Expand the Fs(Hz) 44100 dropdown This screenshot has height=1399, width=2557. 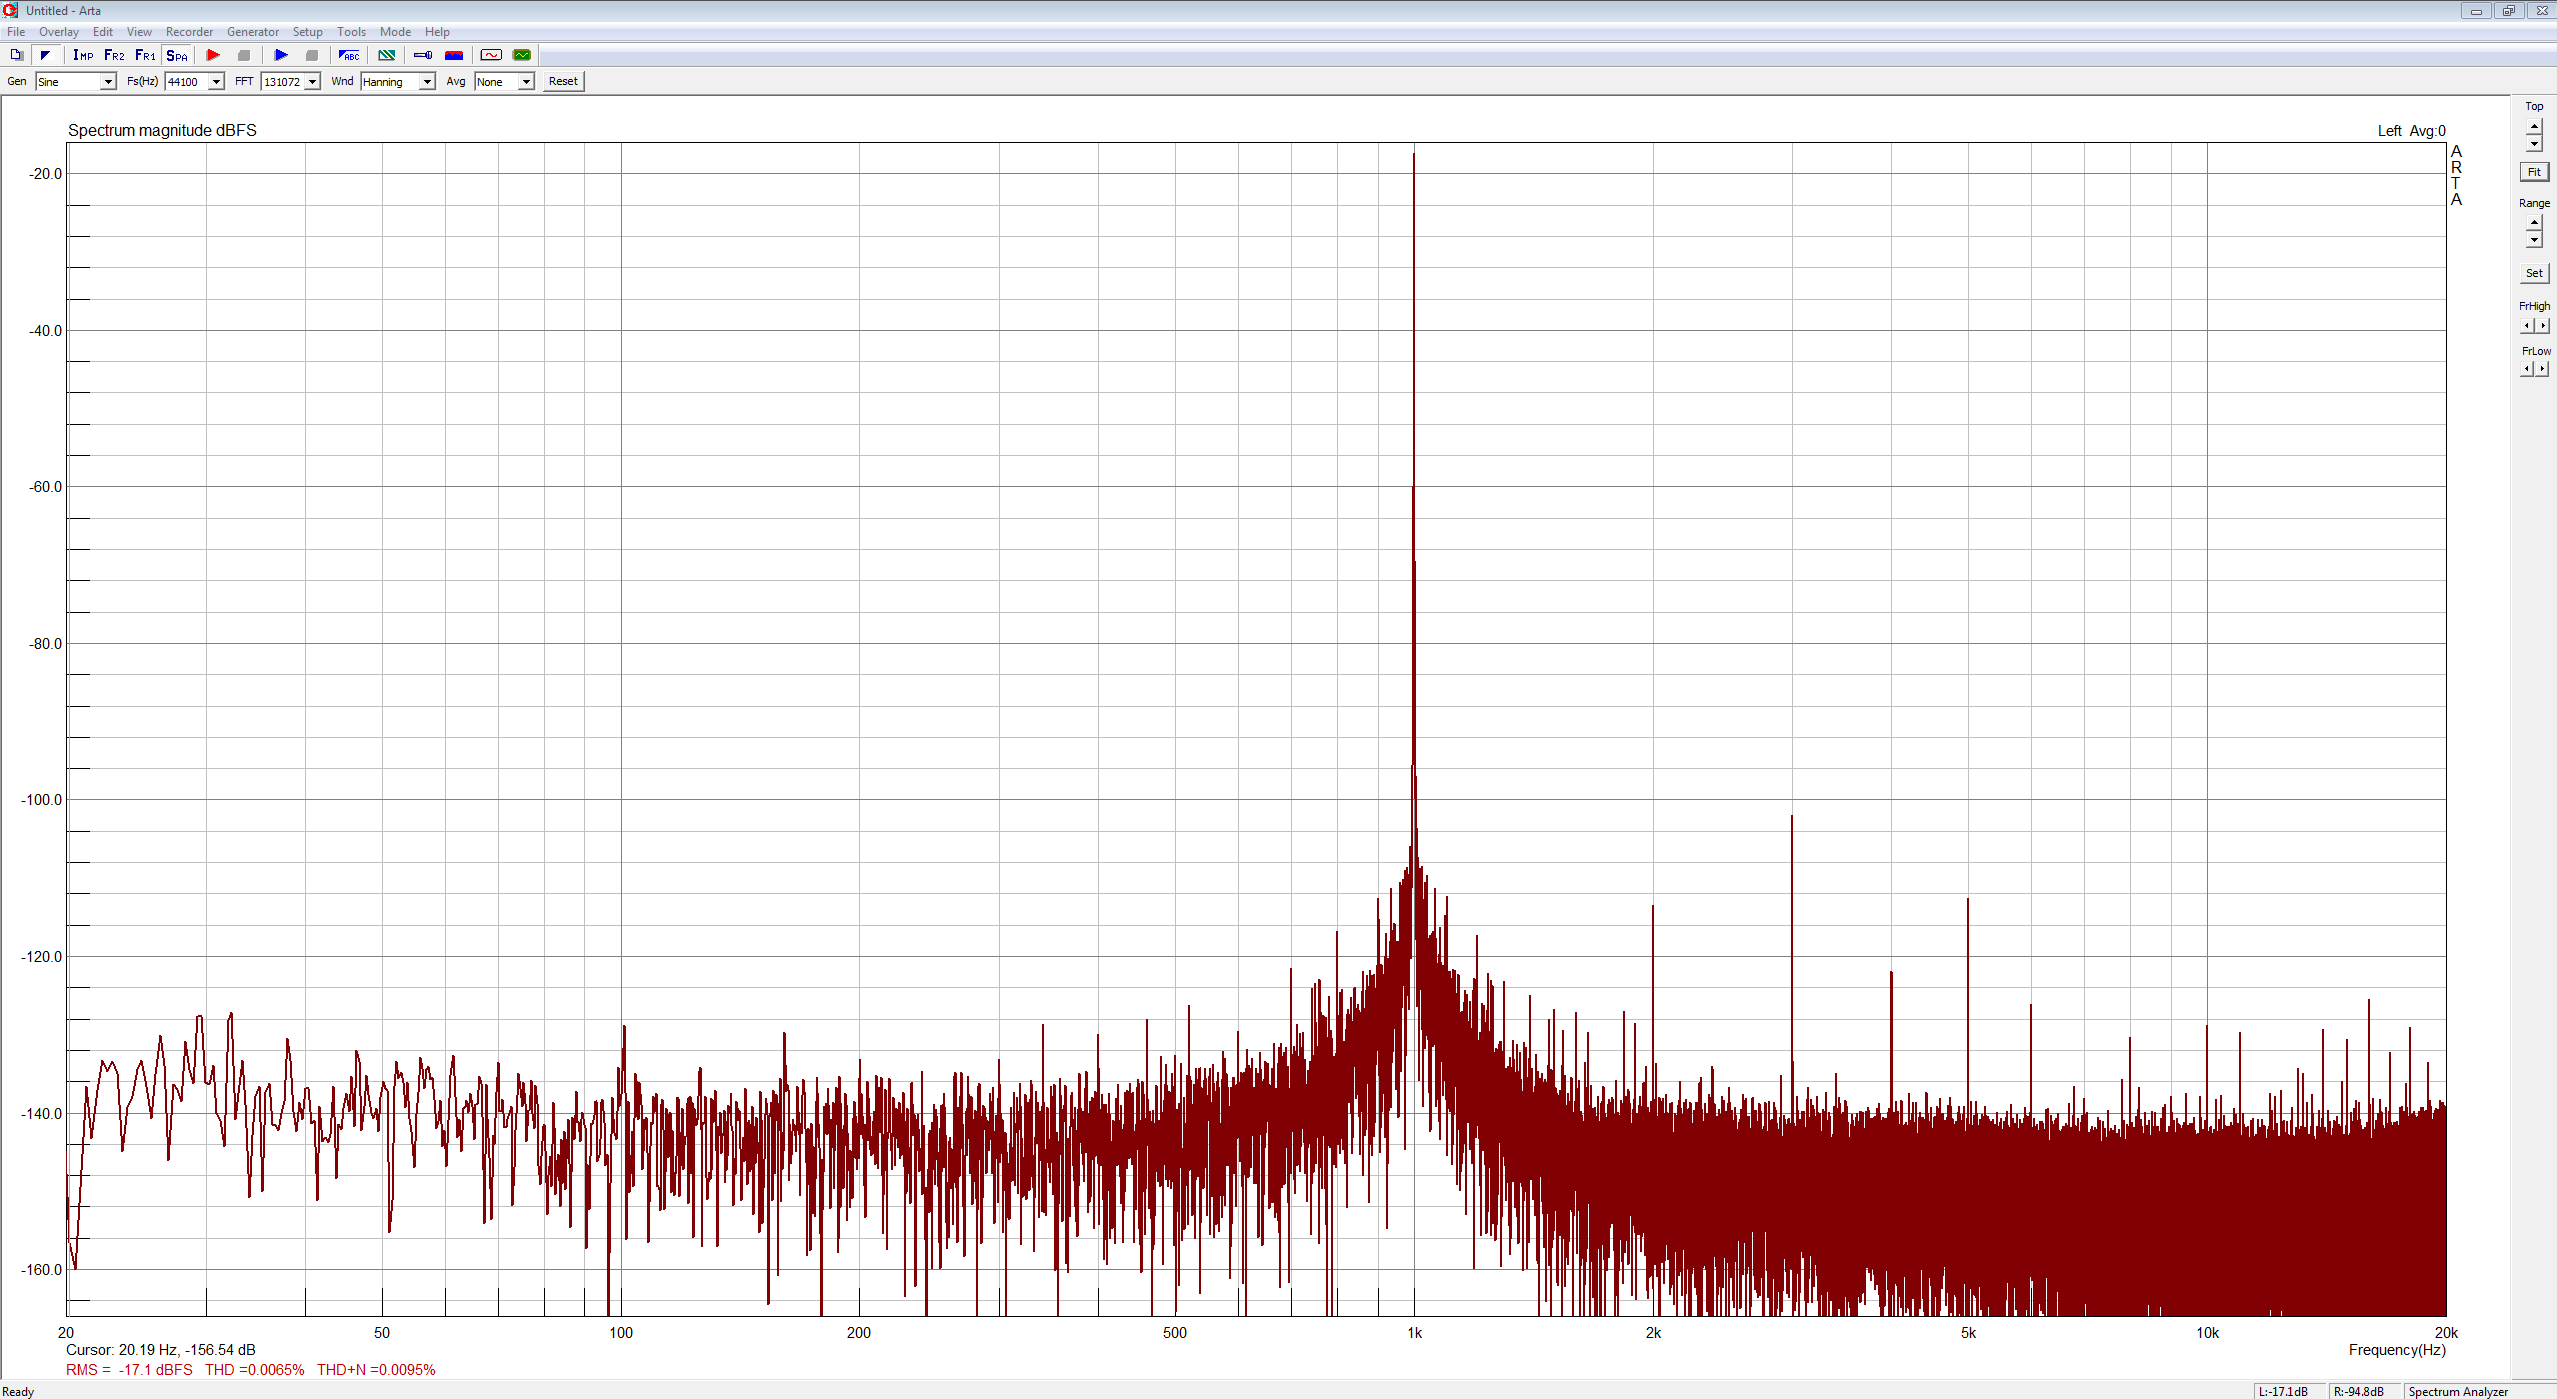[194, 82]
